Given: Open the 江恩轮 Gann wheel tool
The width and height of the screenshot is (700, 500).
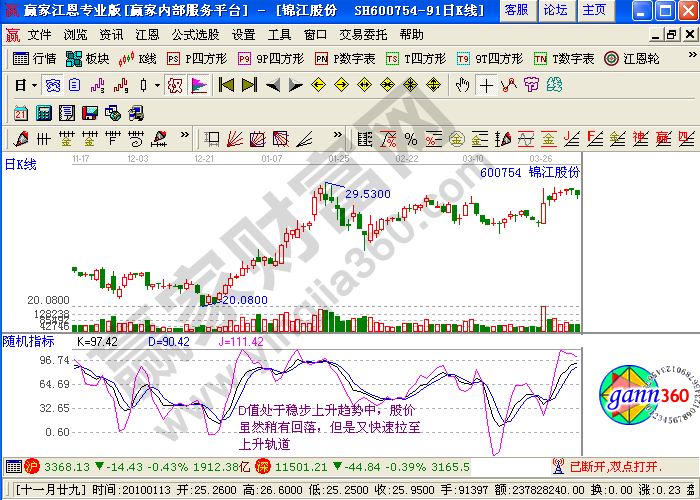Looking at the screenshot, I should click(625, 59).
